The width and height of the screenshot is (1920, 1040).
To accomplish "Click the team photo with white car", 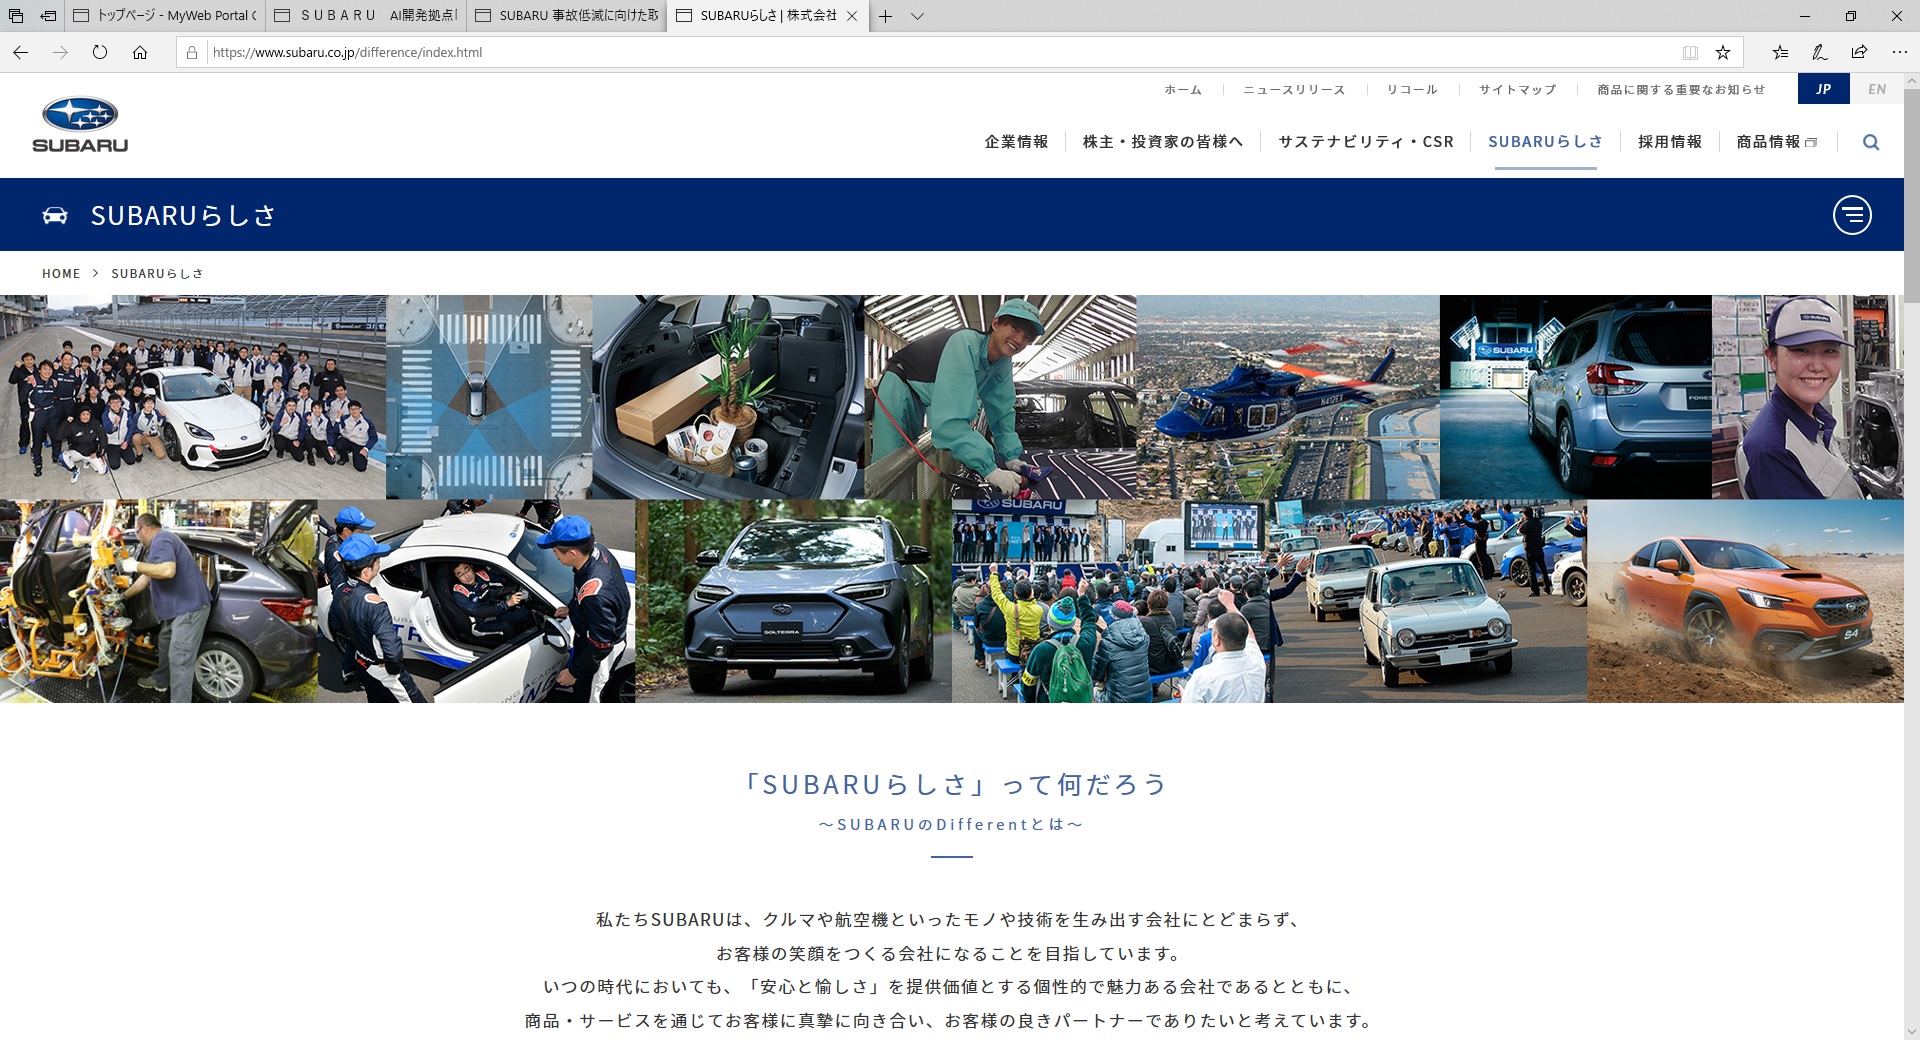I will pyautogui.click(x=193, y=397).
